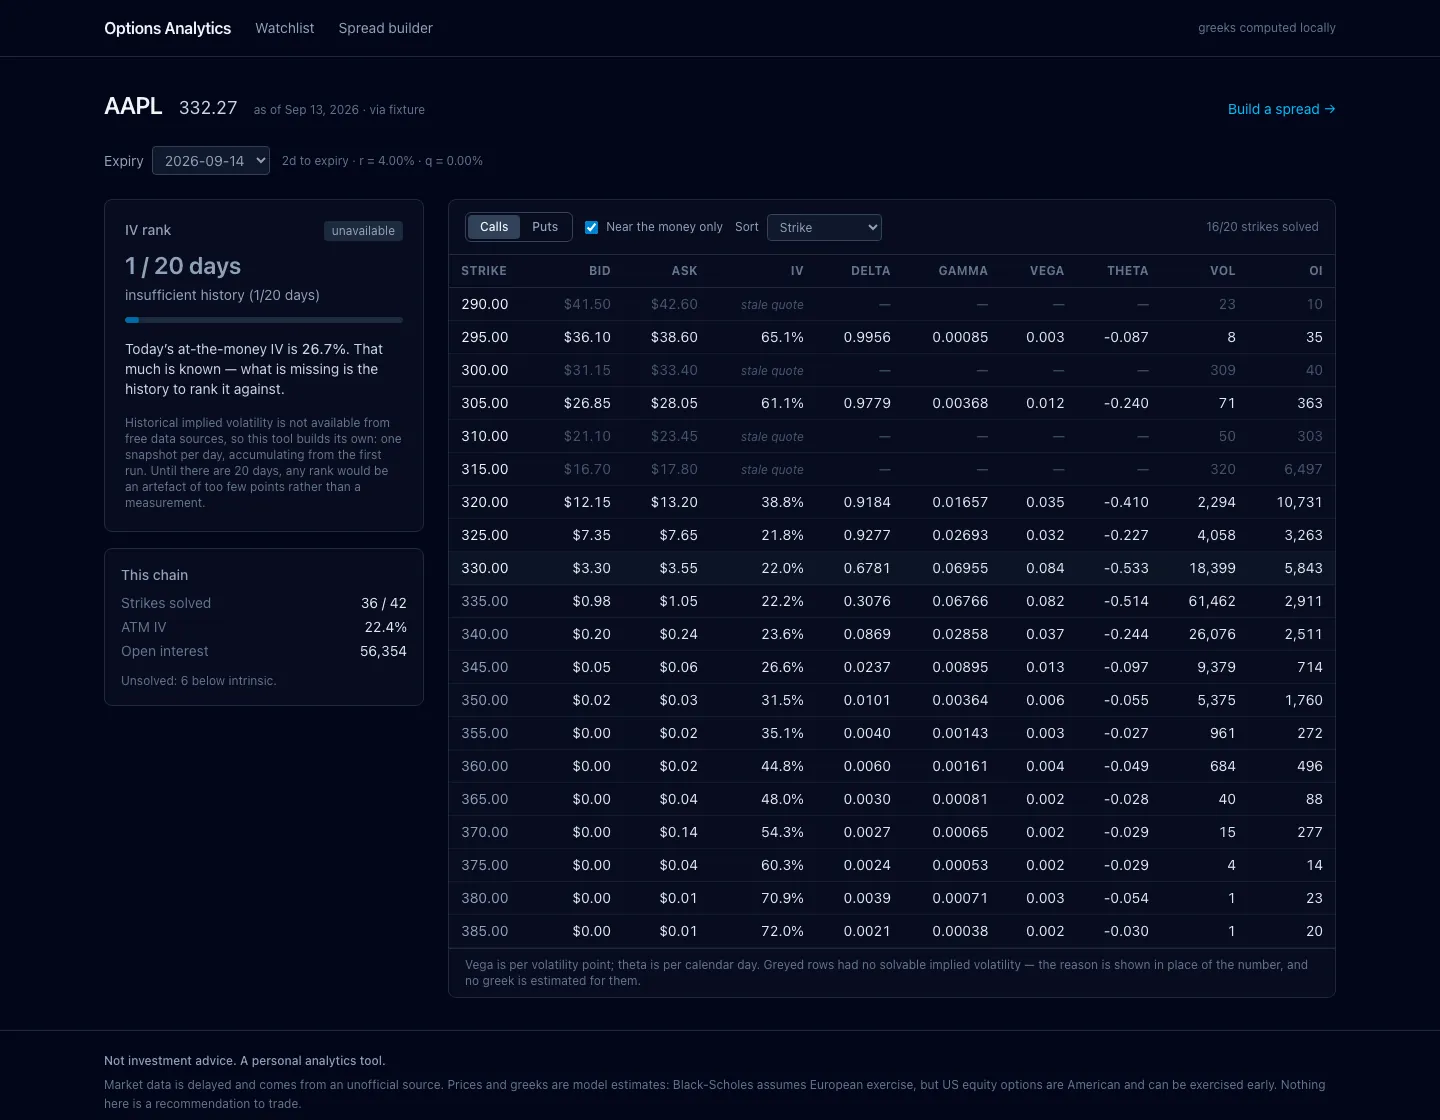Follow the Build a spread link

click(x=1281, y=109)
